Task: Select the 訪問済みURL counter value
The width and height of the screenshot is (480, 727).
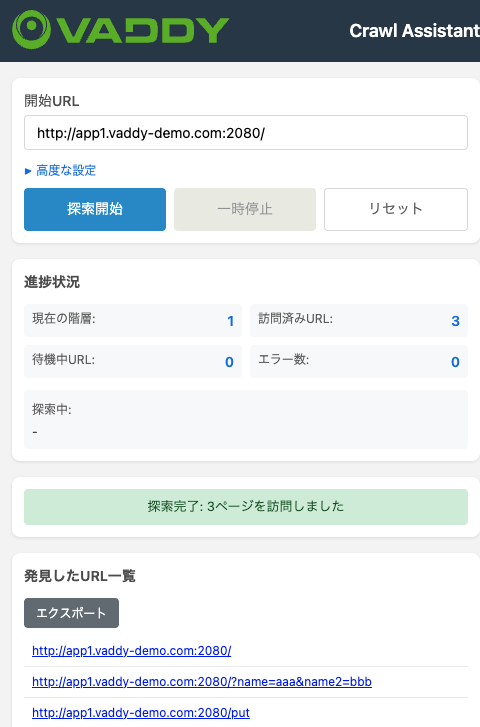Action: pyautogui.click(x=455, y=321)
